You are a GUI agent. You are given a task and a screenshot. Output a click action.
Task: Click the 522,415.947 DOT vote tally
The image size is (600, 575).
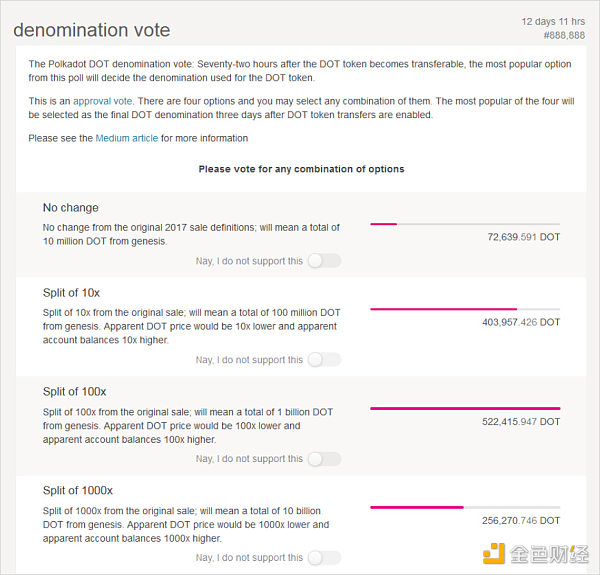[521, 422]
